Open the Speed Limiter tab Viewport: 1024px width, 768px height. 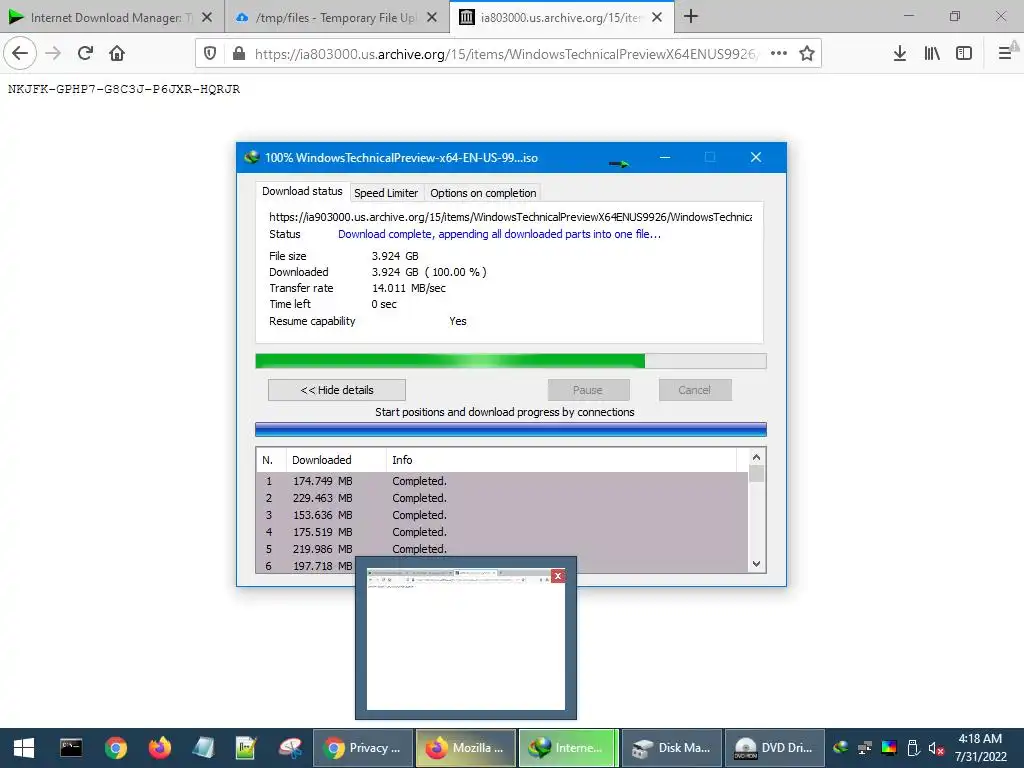386,193
